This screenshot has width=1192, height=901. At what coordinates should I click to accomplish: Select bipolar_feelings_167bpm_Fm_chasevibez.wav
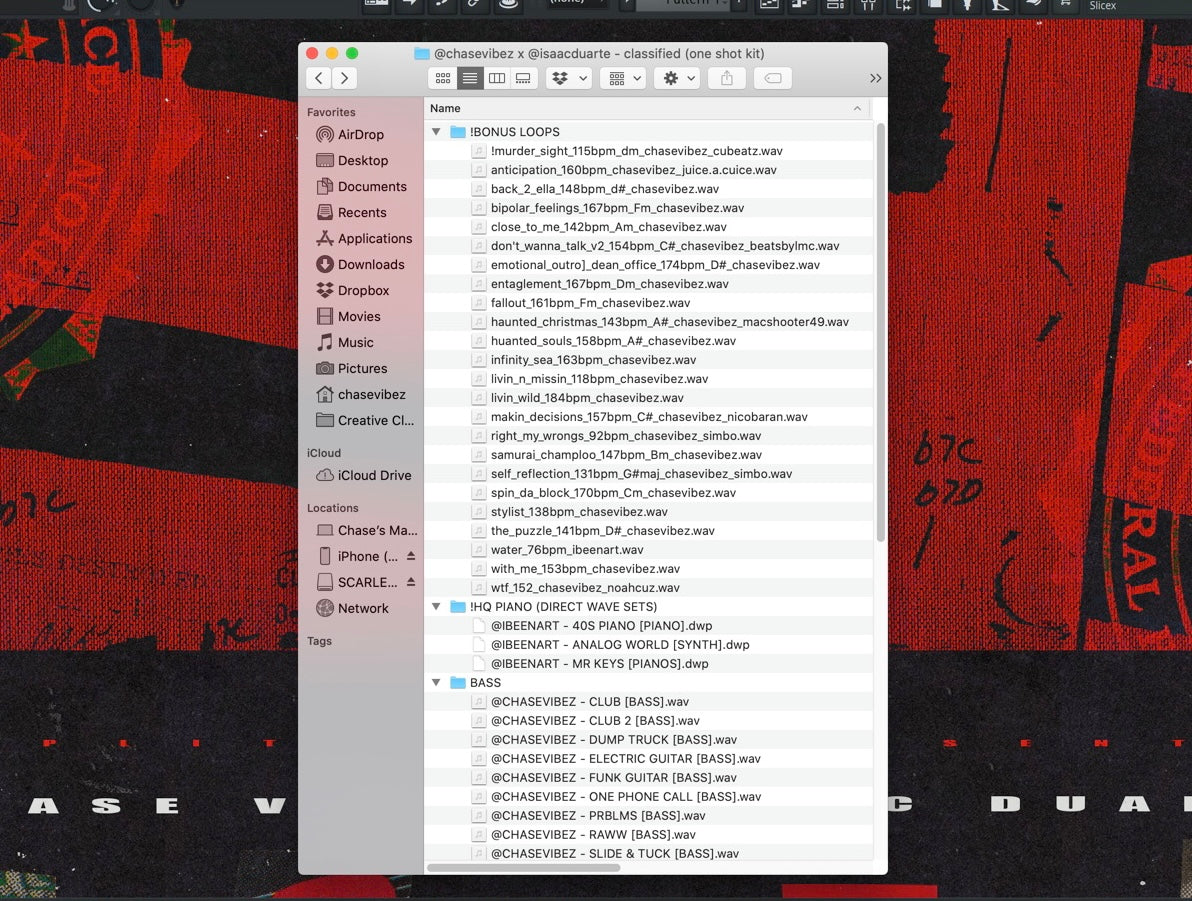tap(648, 208)
